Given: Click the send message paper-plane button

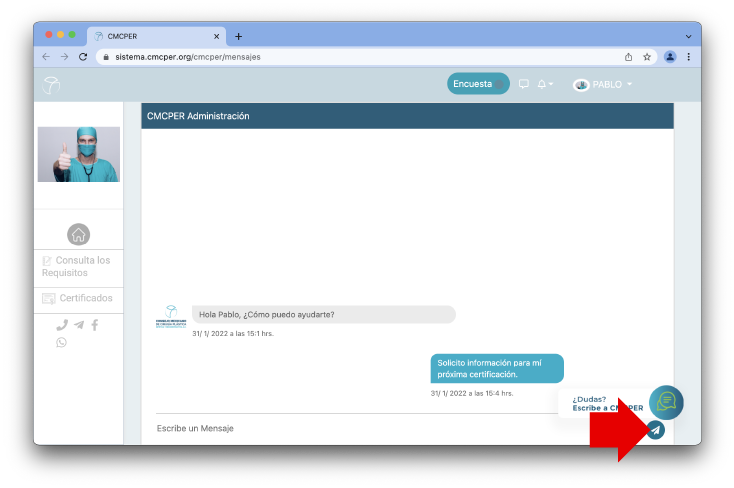Looking at the screenshot, I should (655, 430).
